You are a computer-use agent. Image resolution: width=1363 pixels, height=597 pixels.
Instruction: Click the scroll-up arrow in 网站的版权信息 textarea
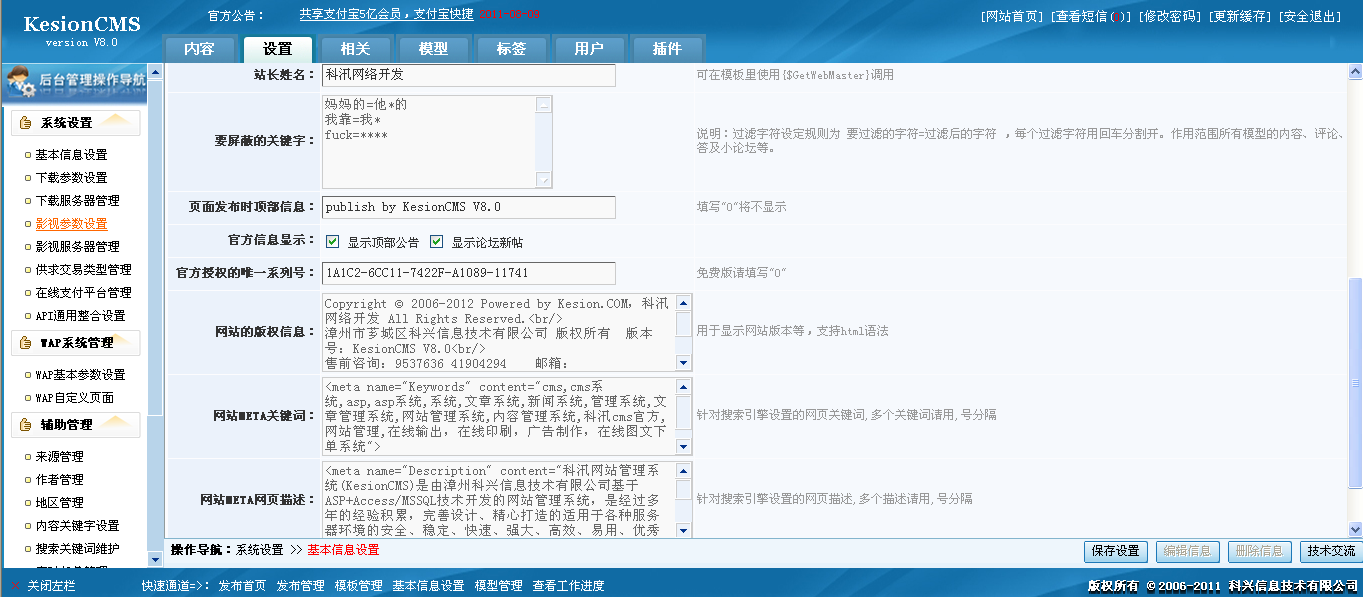click(684, 302)
